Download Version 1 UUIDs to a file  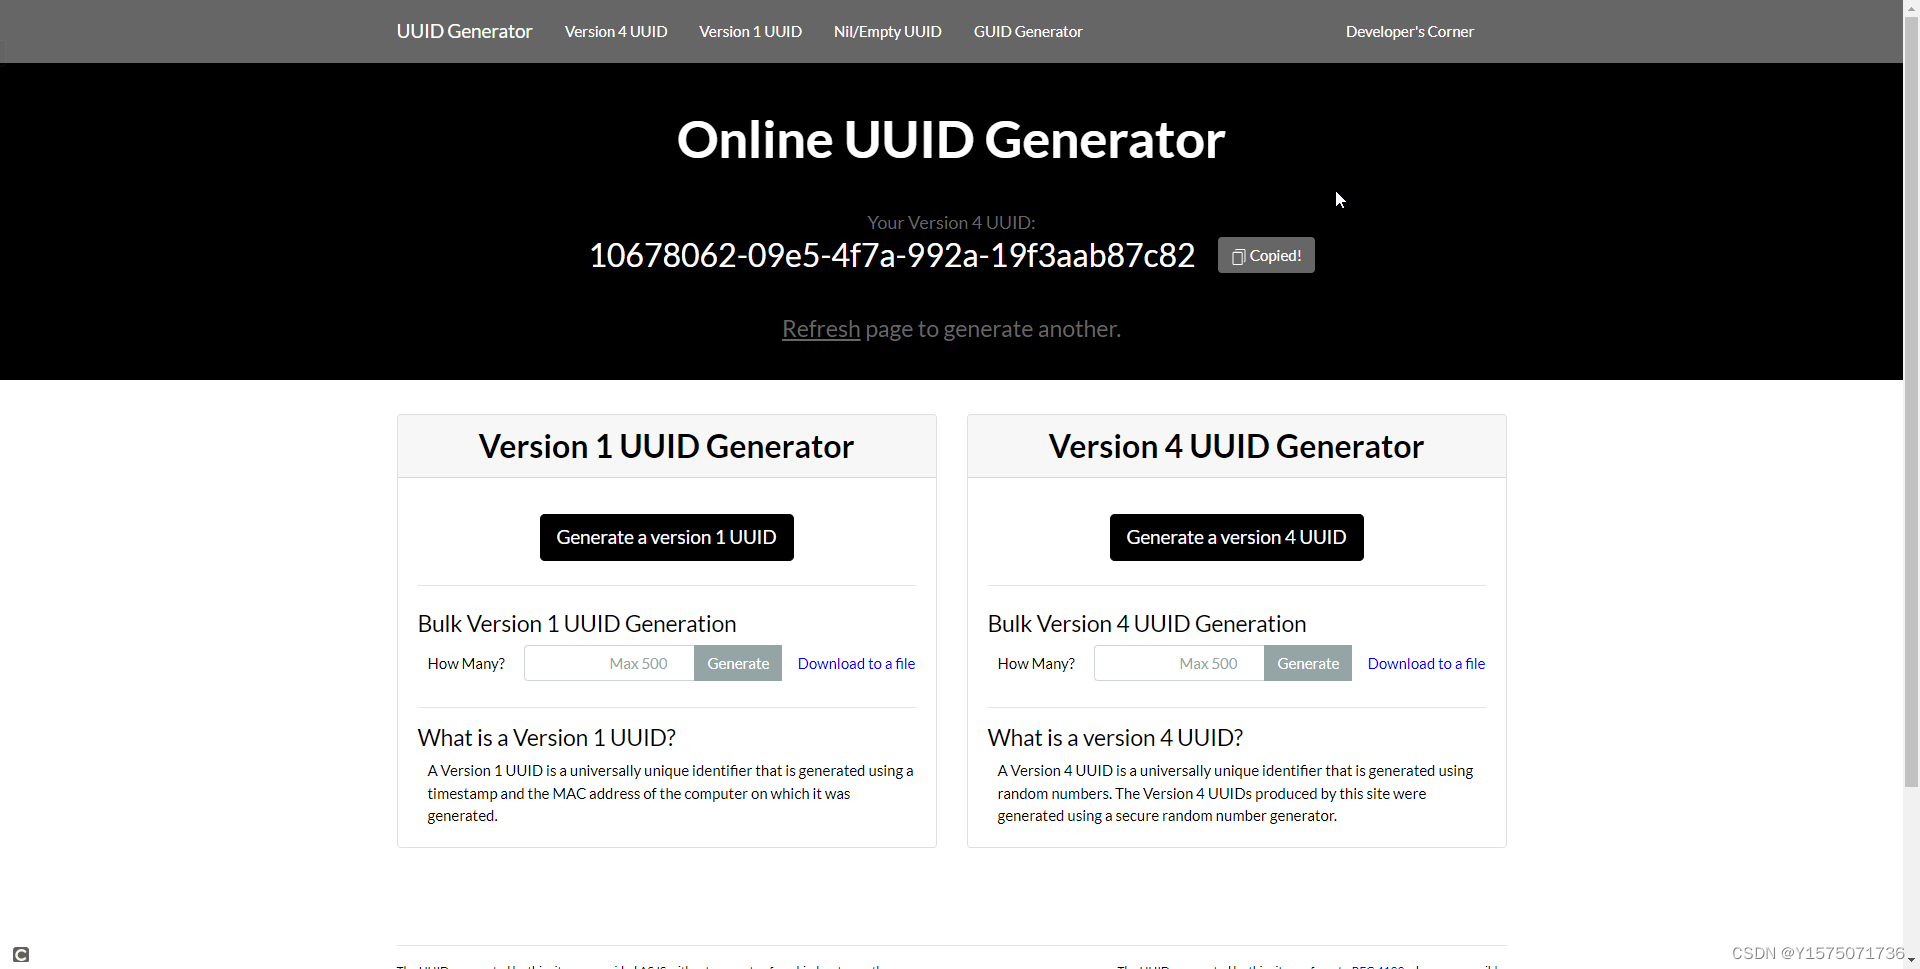click(x=856, y=663)
